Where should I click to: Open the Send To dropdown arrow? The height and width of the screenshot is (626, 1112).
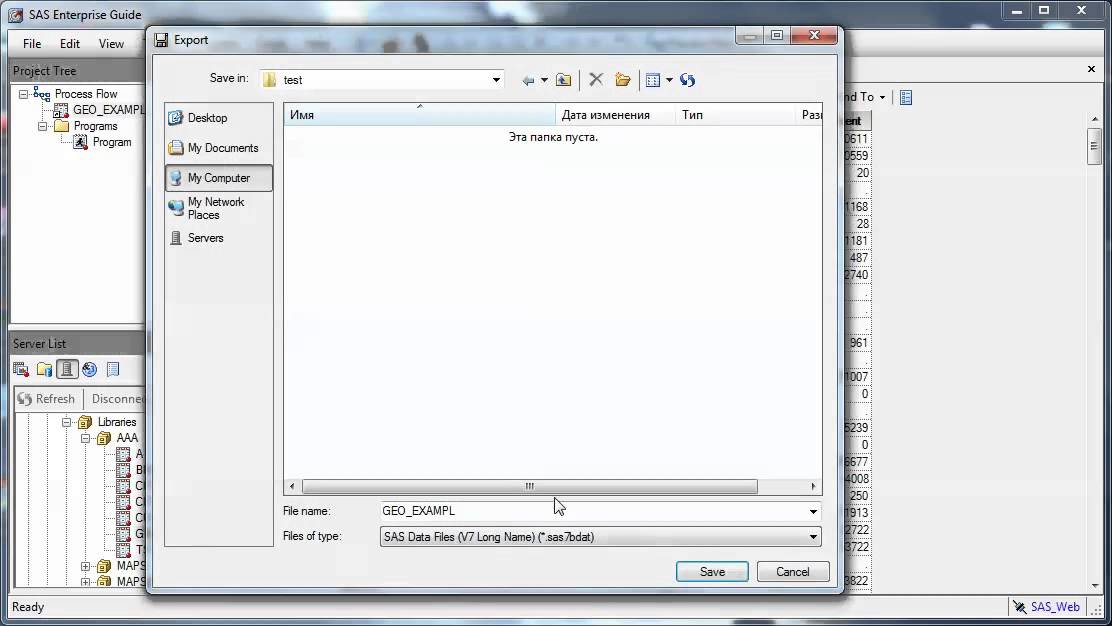click(x=882, y=97)
